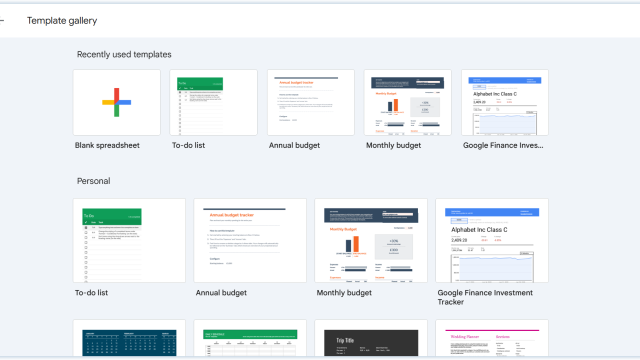Open the recently used Annual budget template
640x360 pixels.
coord(311,102)
